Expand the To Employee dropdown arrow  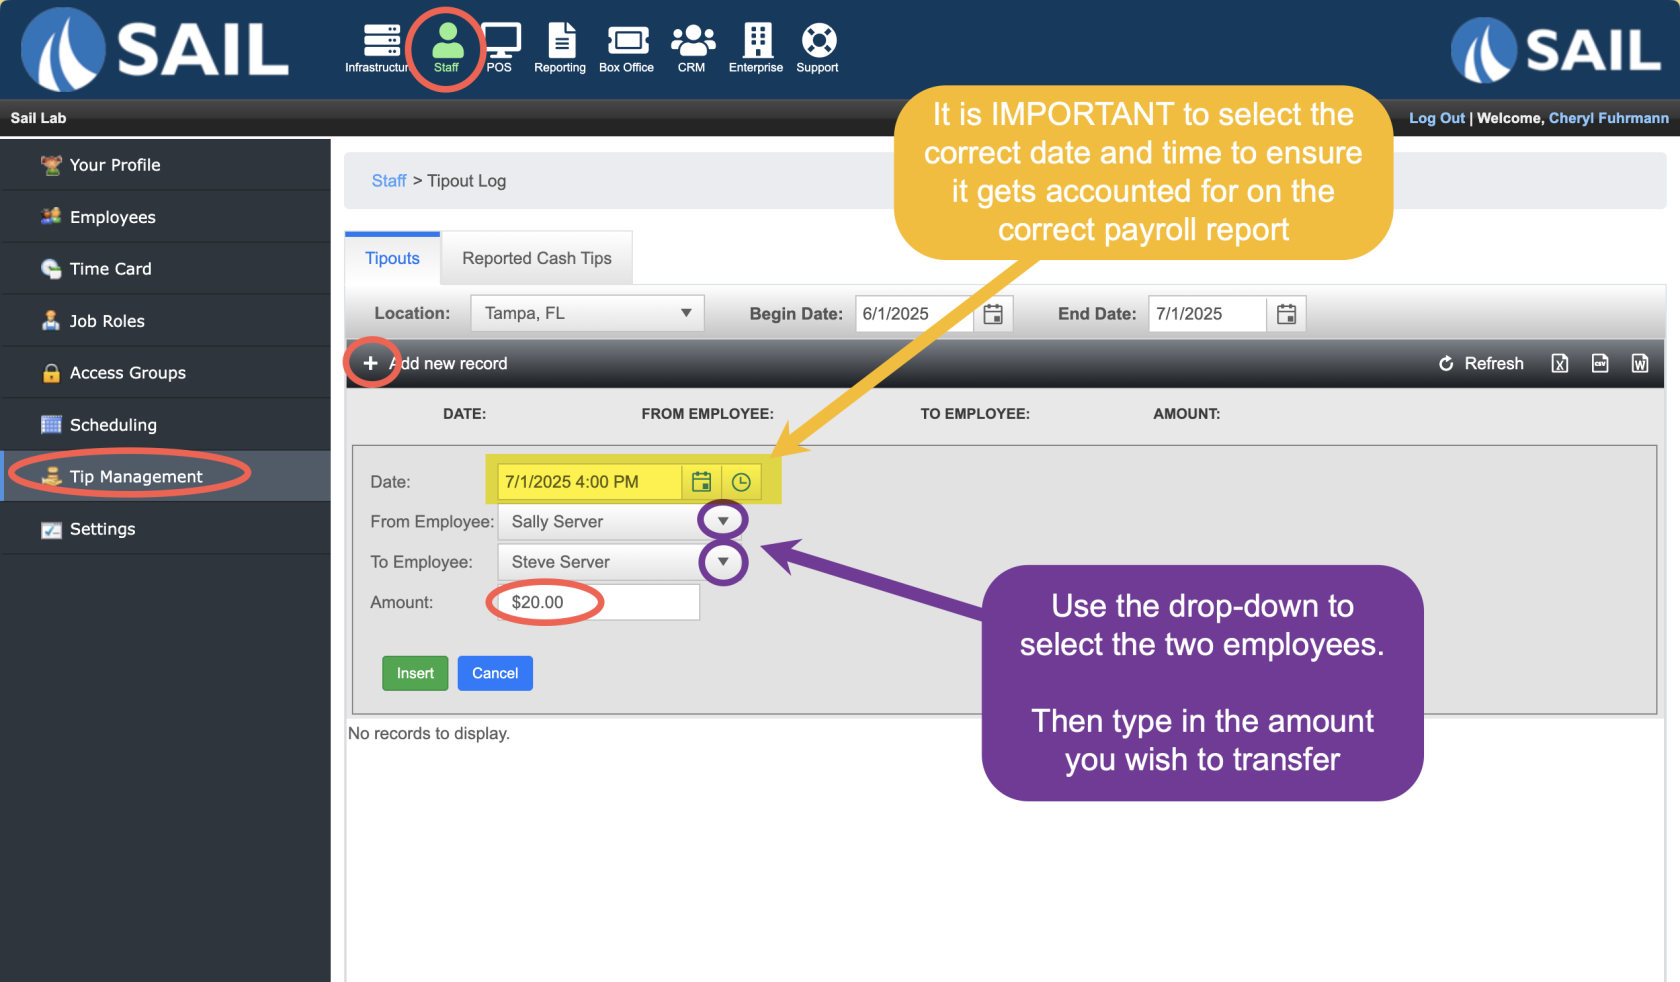[723, 562]
